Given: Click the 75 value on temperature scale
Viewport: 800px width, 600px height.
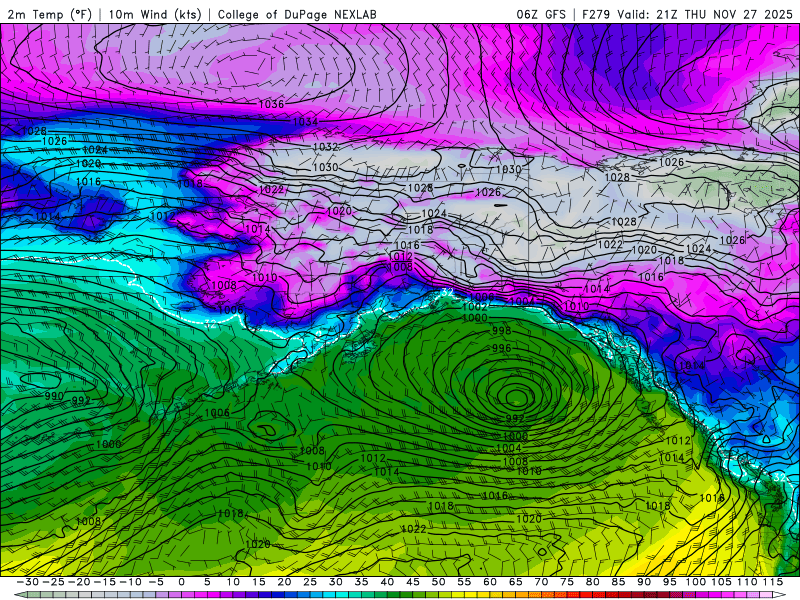Looking at the screenshot, I should tap(567, 582).
